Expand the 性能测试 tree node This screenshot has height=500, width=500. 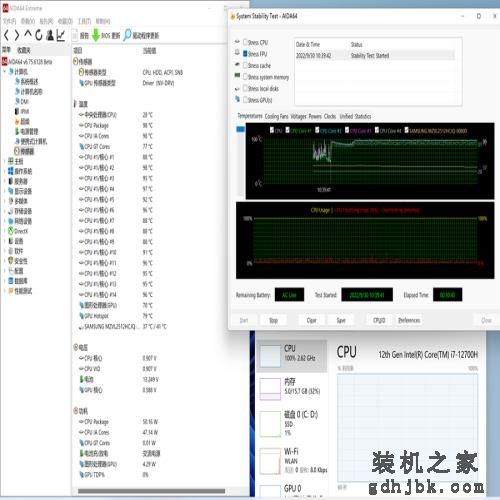click(5, 291)
